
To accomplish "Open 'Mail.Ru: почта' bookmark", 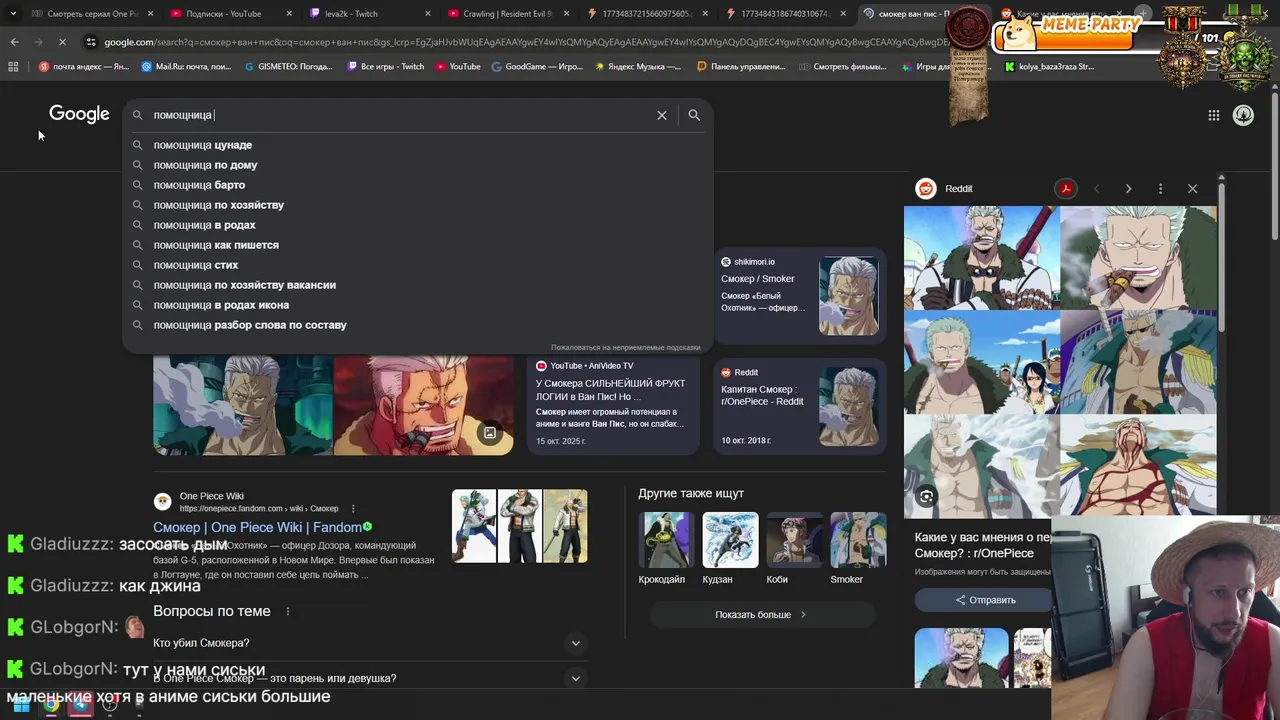I will [187, 67].
